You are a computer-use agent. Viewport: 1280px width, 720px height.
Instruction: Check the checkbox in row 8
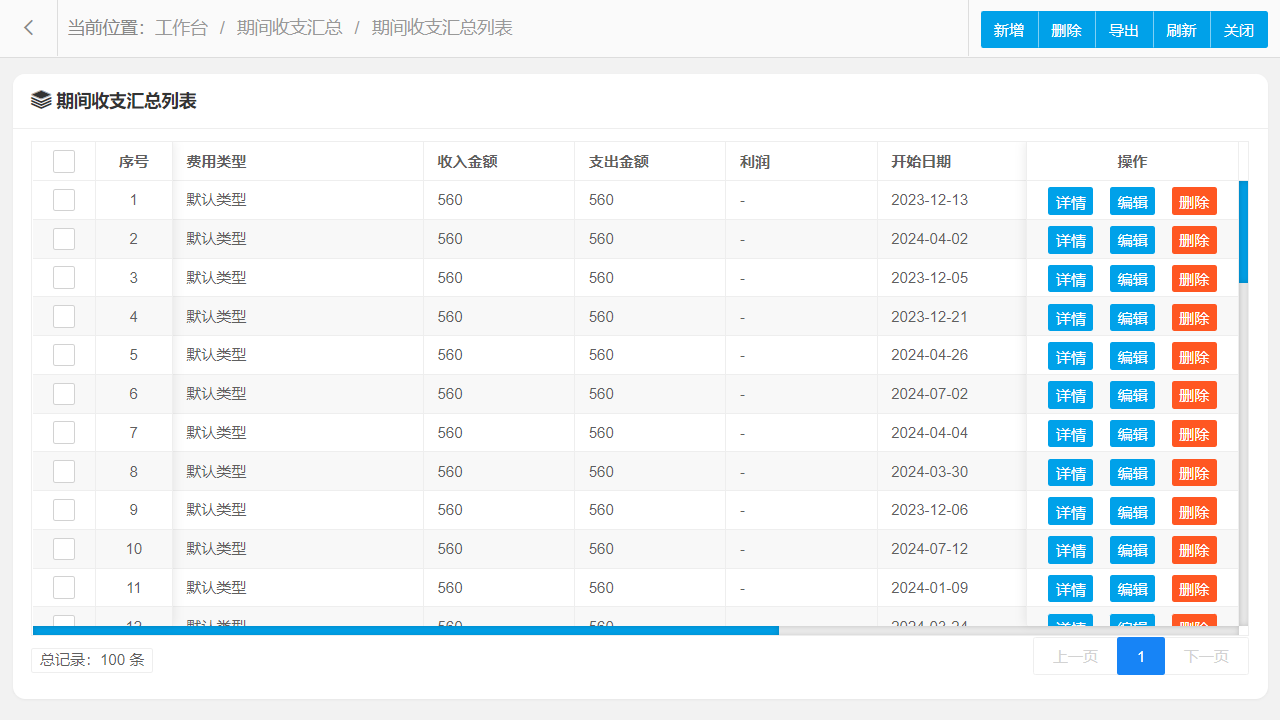[64, 472]
